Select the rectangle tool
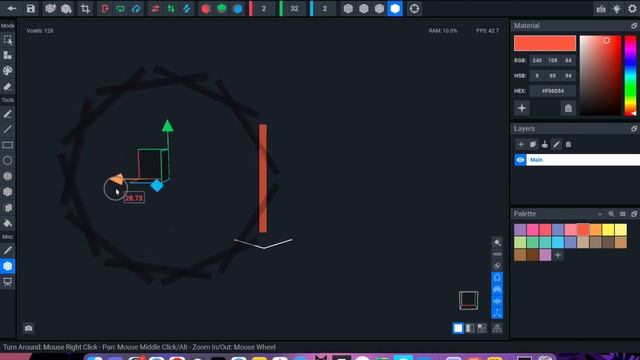 (7, 145)
